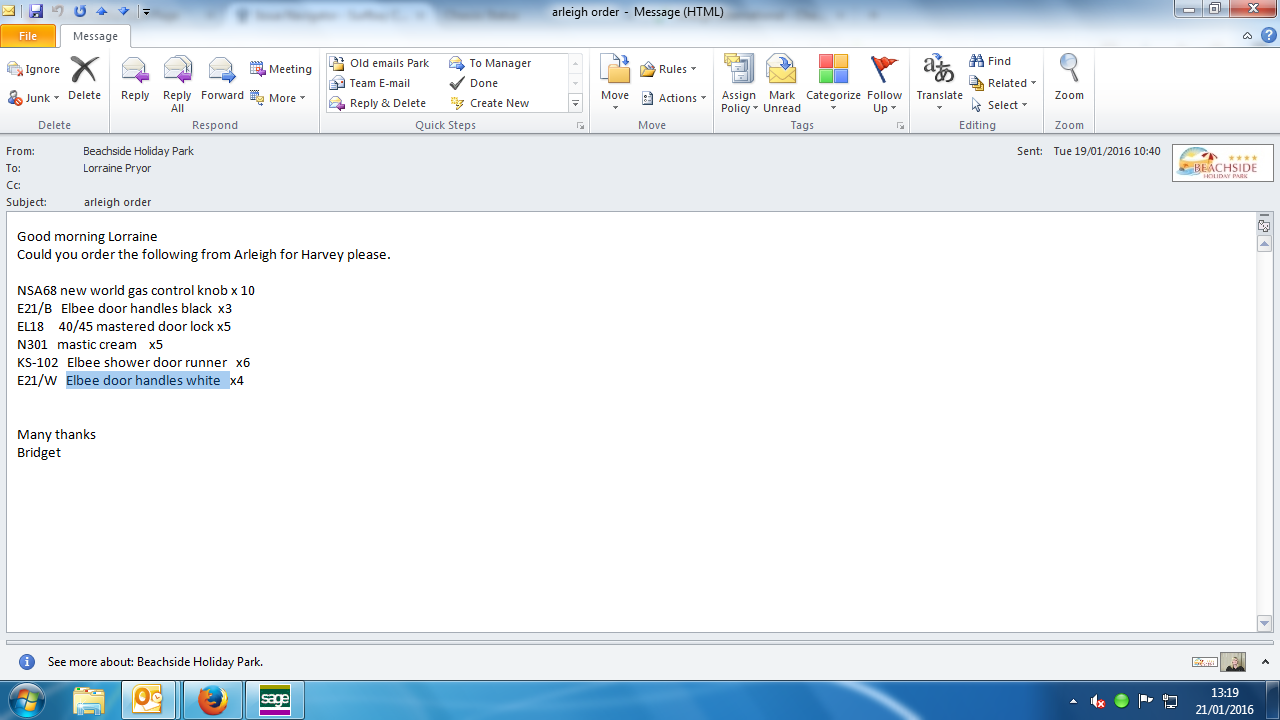1280x720 pixels.
Task: Click the Undo arrow in quick access toolbar
Action: [58, 12]
